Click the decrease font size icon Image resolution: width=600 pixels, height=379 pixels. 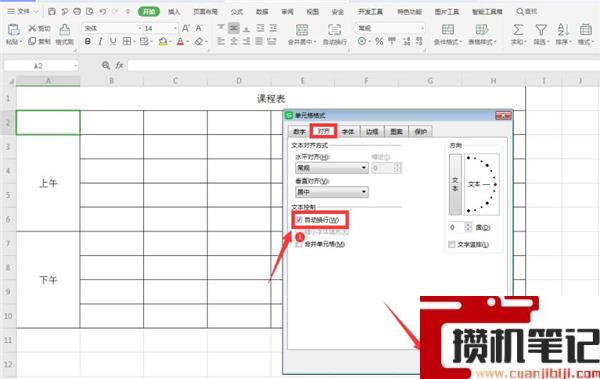tap(199, 28)
